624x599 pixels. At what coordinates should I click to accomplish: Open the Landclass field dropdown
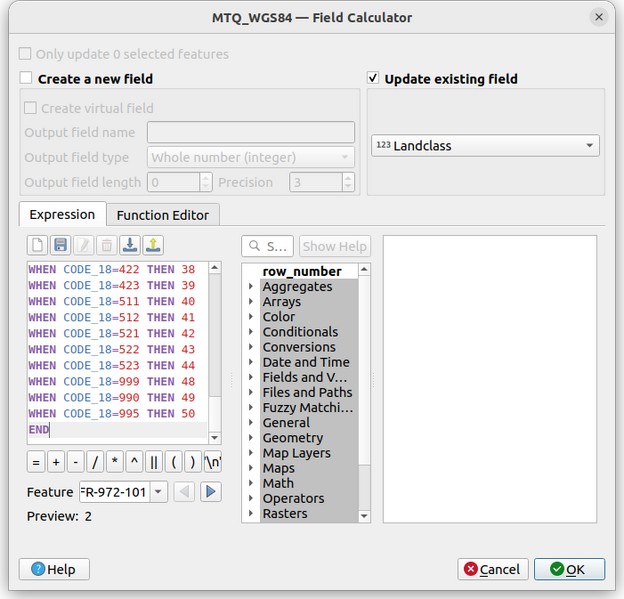point(485,146)
